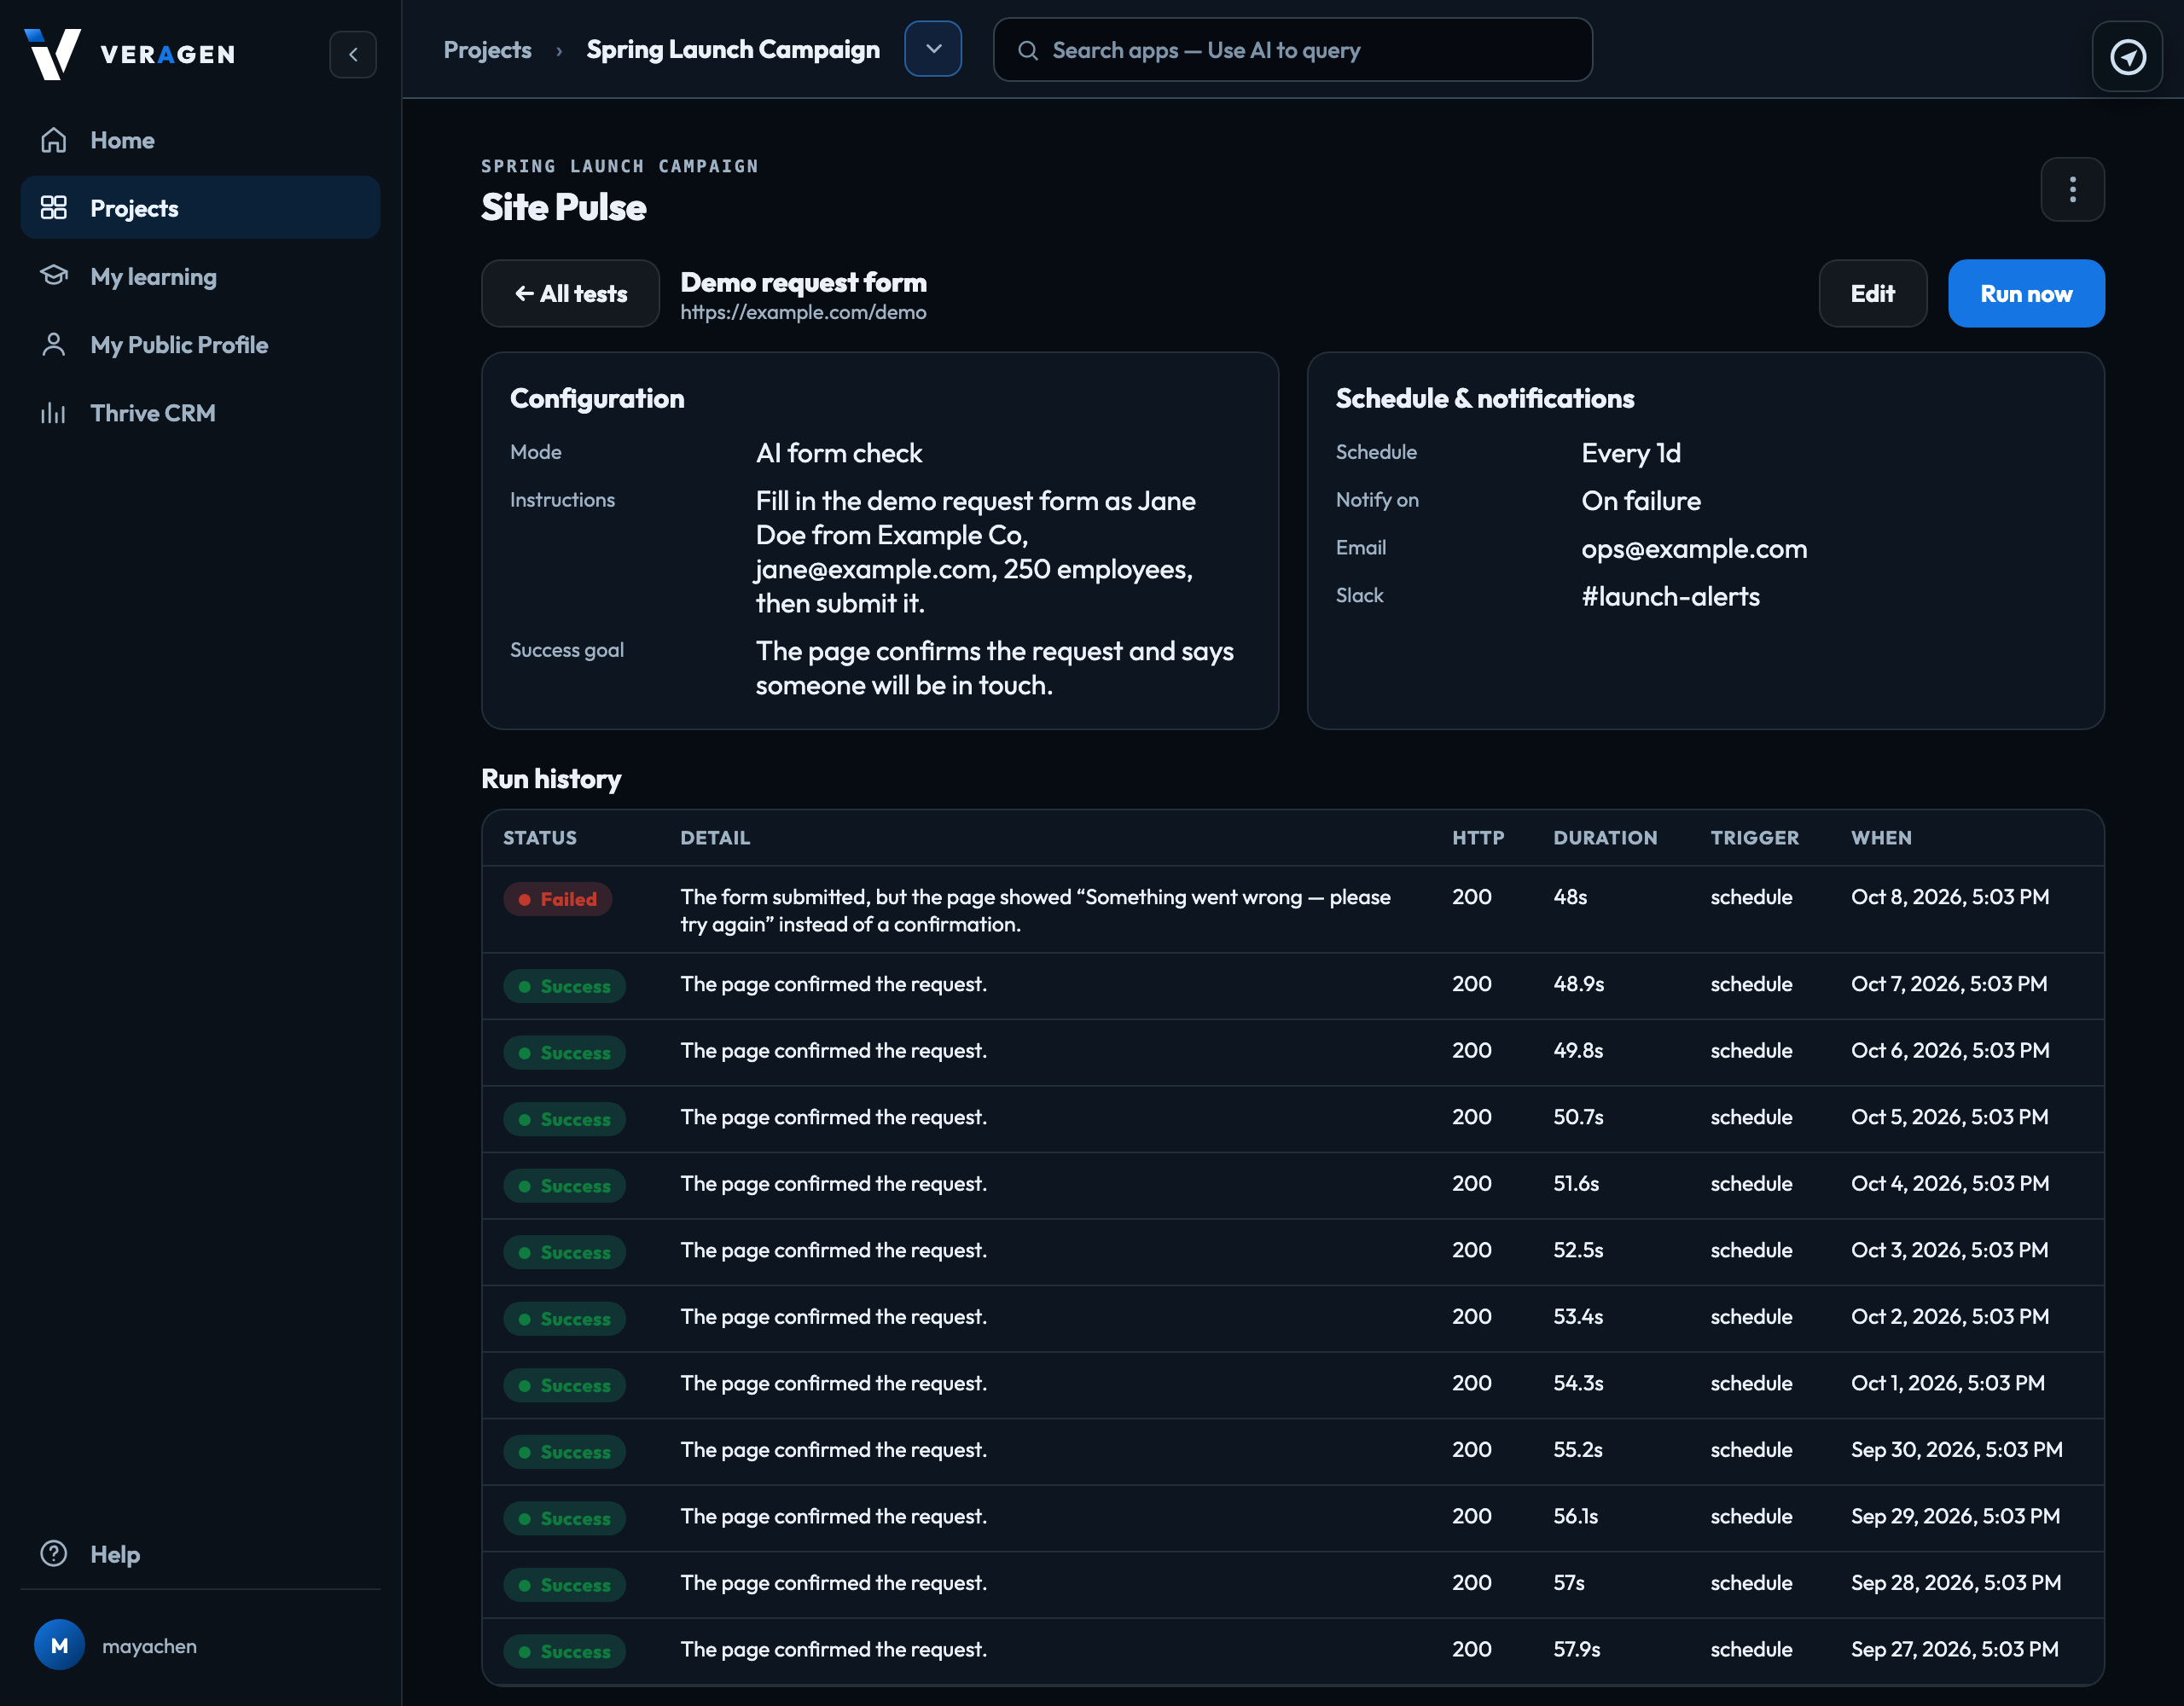Screen dimensions: 2184x1706
Task: Click the 57.9s duration cell
Action: pos(1576,1649)
